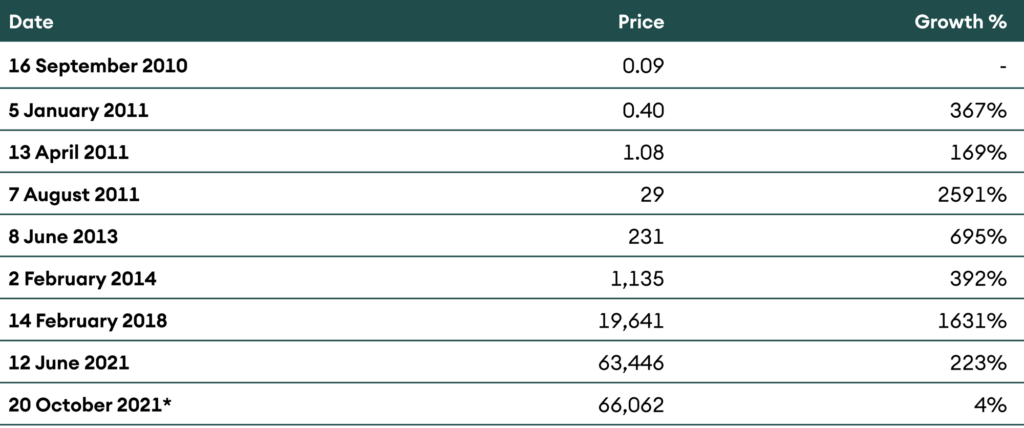This screenshot has height=428, width=1024.
Task: Select the 2 February 2014 date cell
Action: point(82,280)
